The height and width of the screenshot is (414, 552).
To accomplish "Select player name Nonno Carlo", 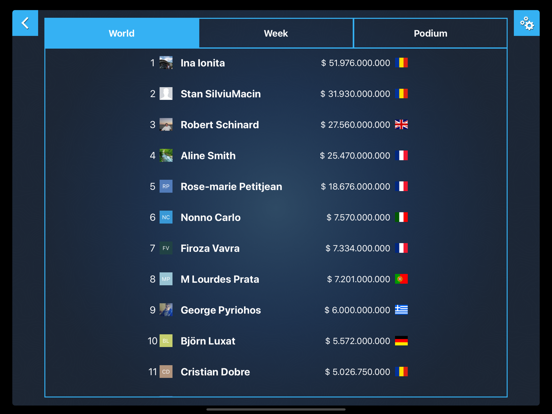I will [211, 218].
